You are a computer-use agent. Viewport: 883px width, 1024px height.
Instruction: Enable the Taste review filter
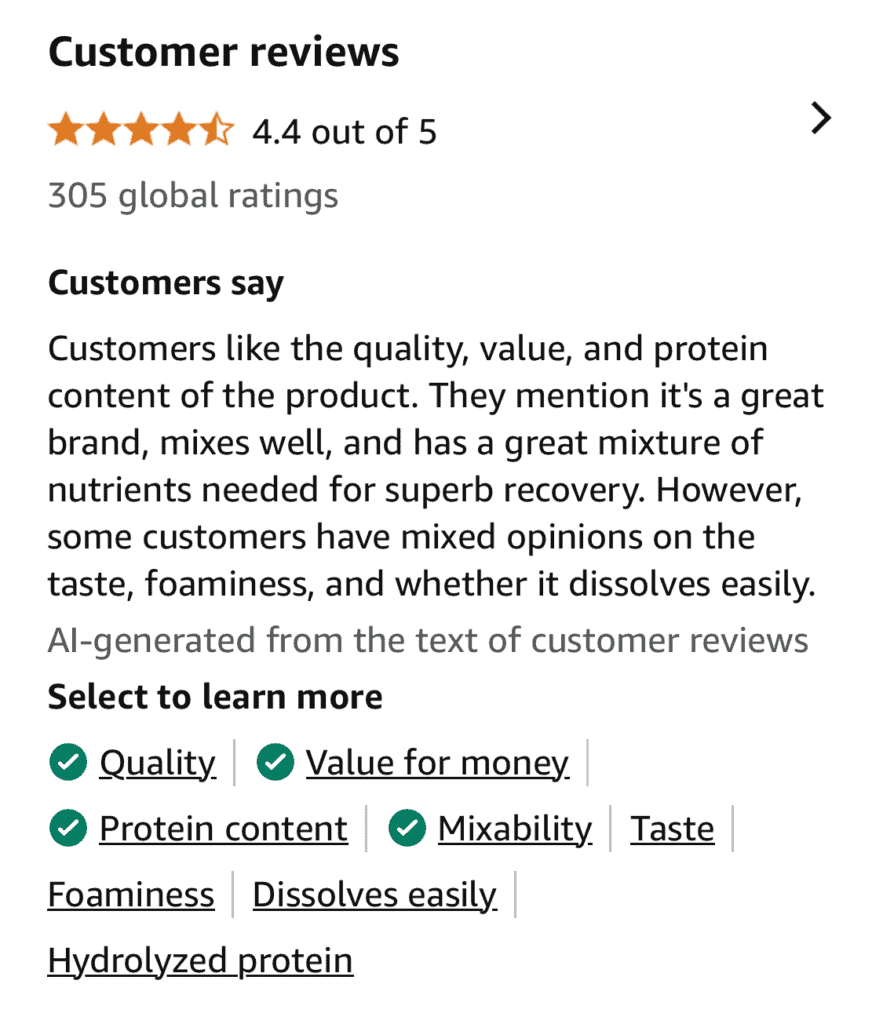click(672, 828)
